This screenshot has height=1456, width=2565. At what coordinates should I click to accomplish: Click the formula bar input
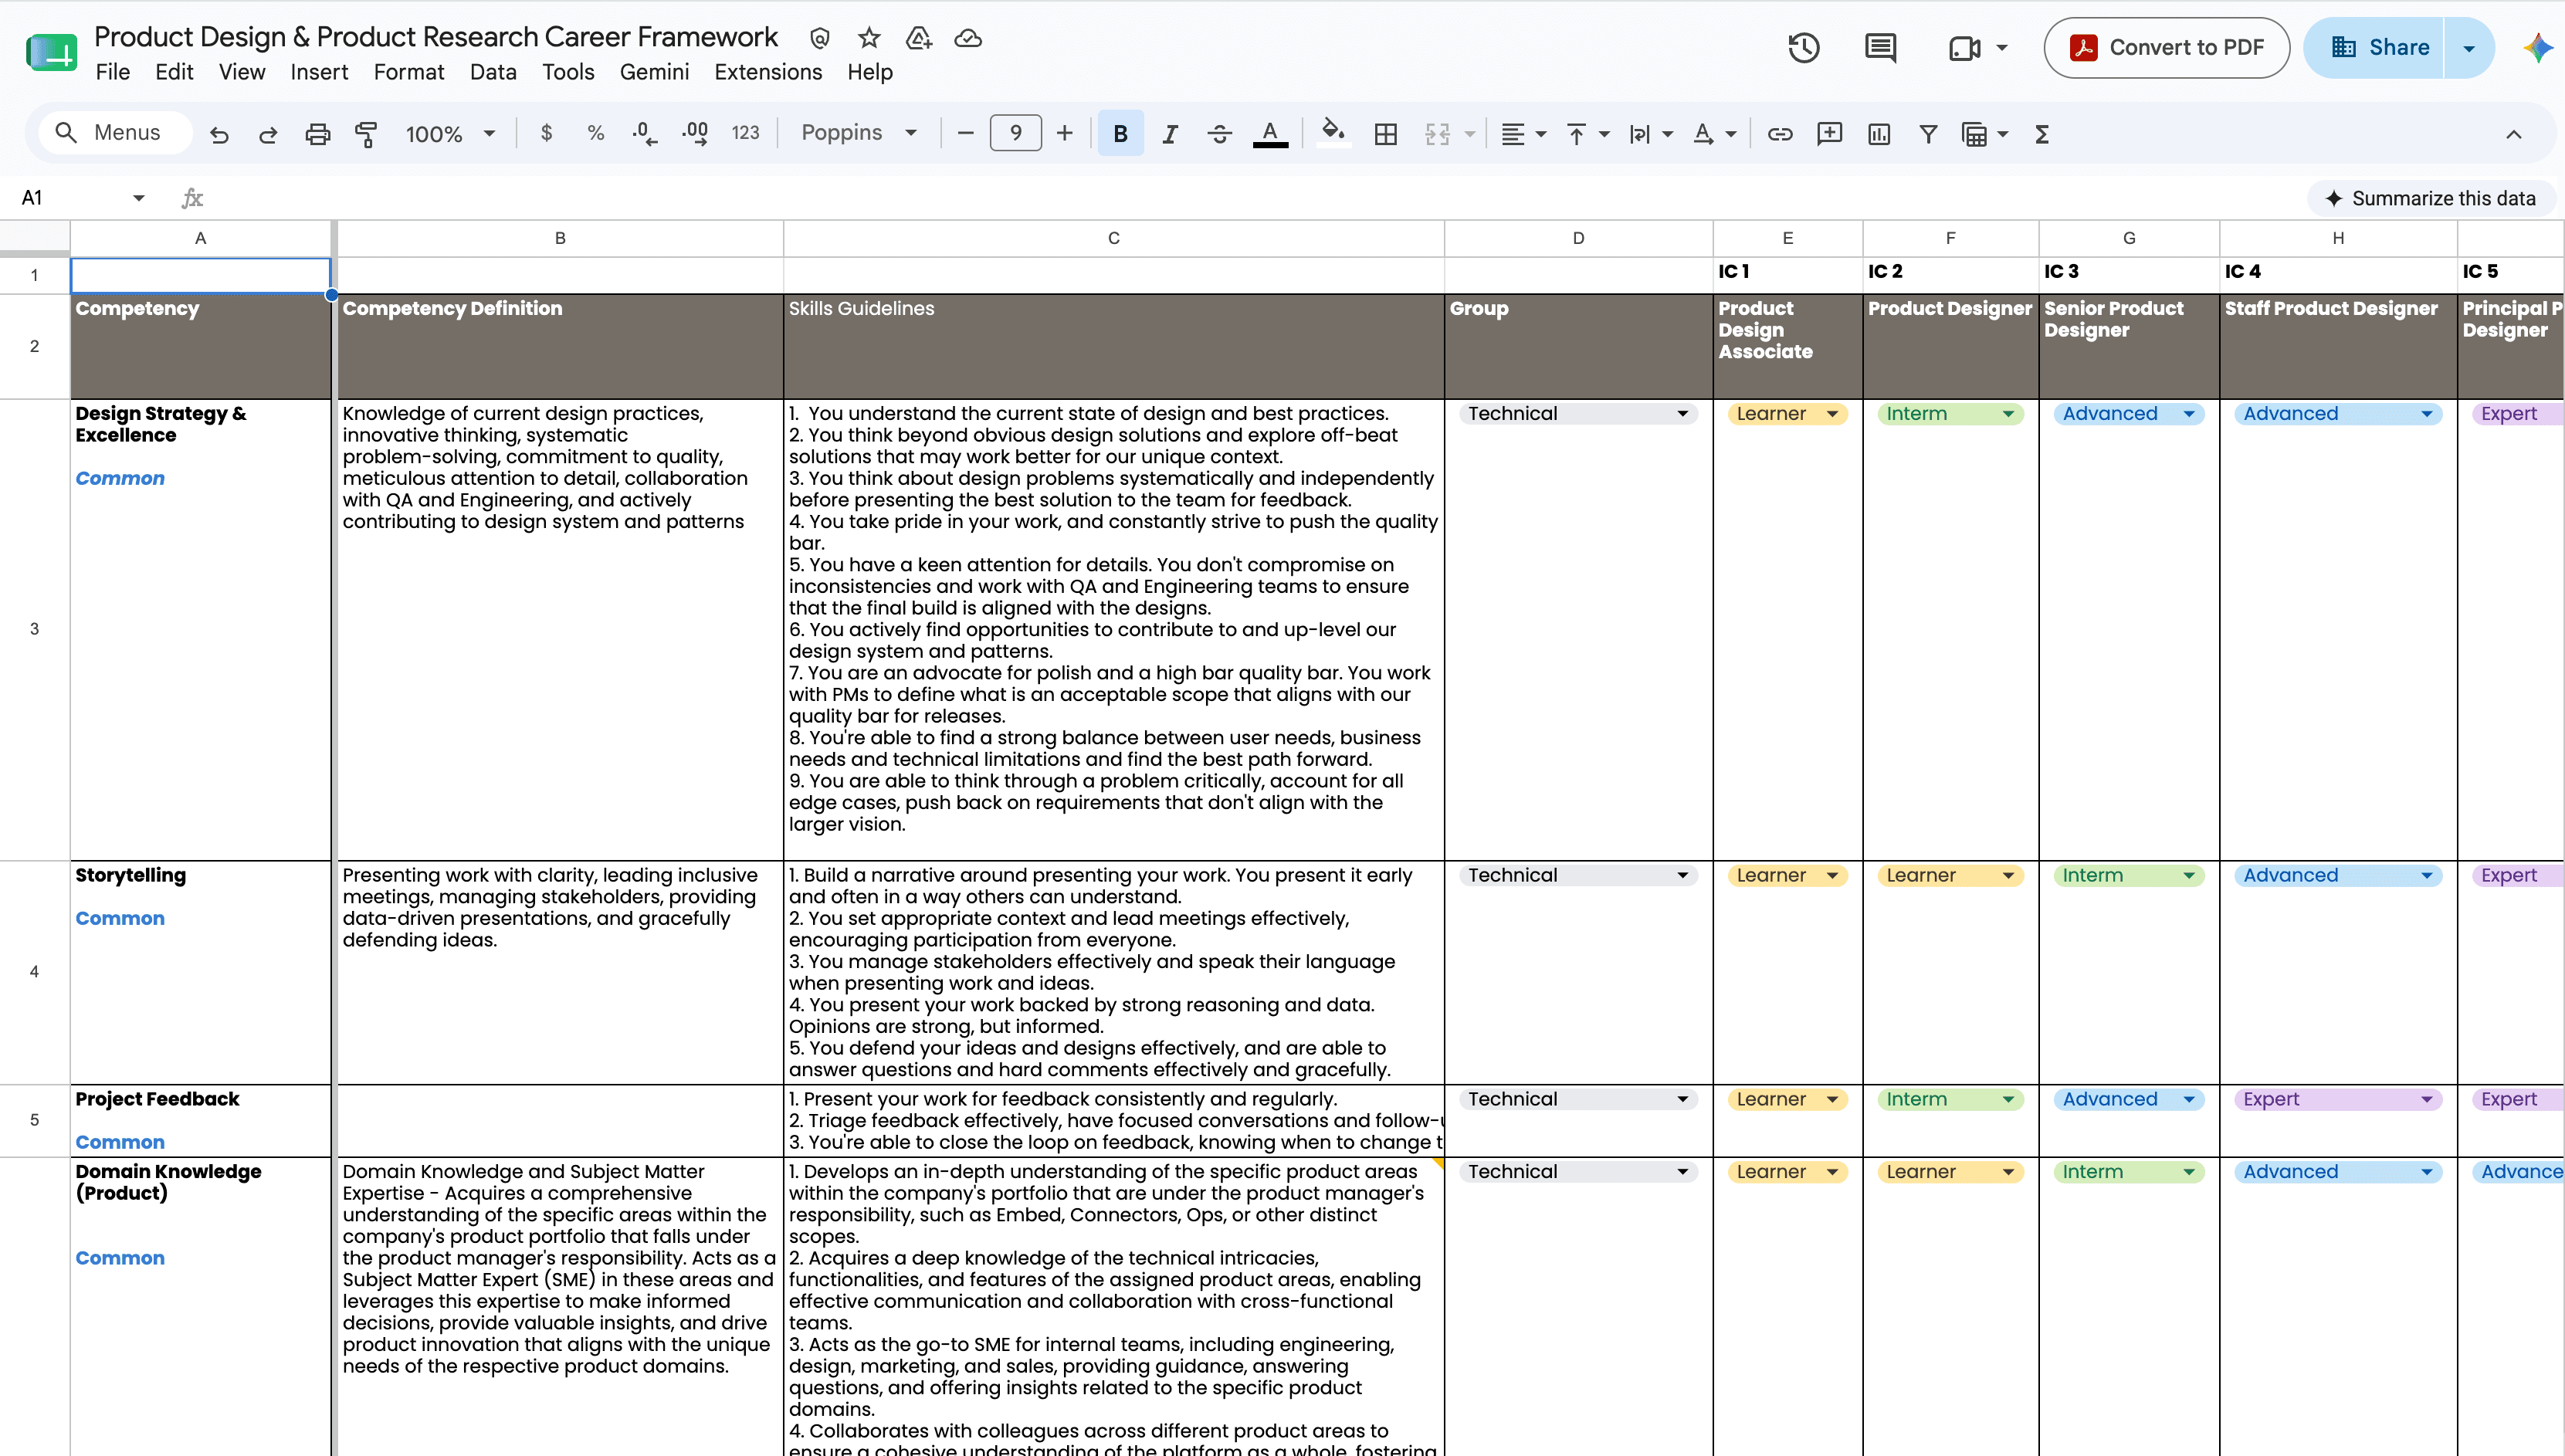tap(1250, 198)
